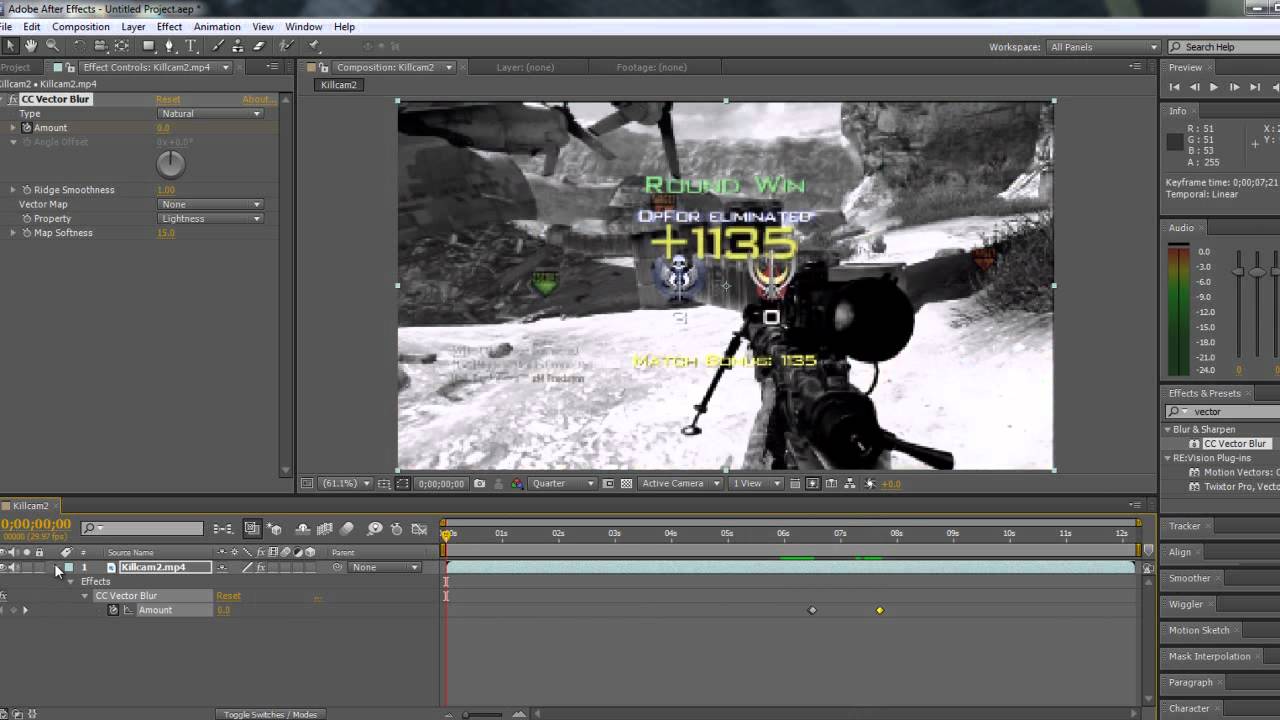
Task: Click the Auto-keyframe stopwatch timeline icon
Action: pyautogui.click(x=397, y=529)
